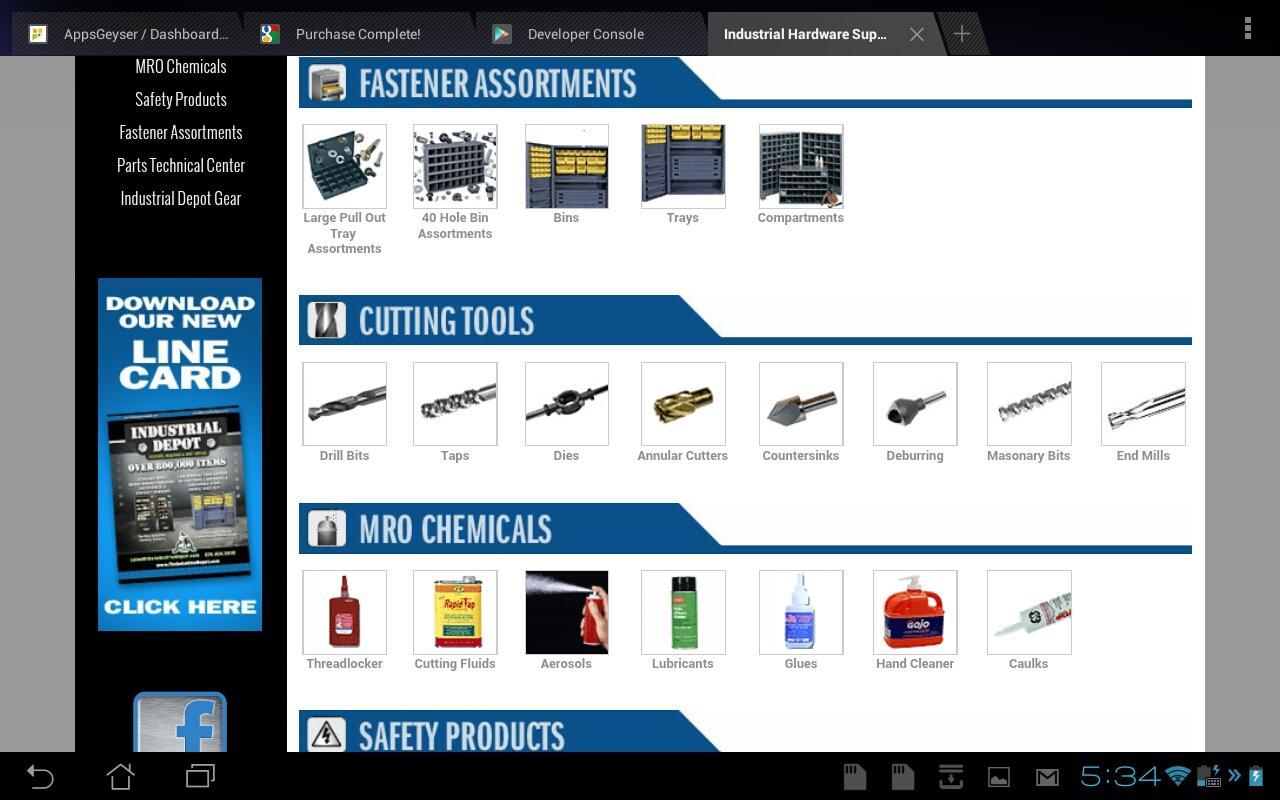1280x800 pixels.
Task: Open new browser tab with plus icon
Action: 961,34
